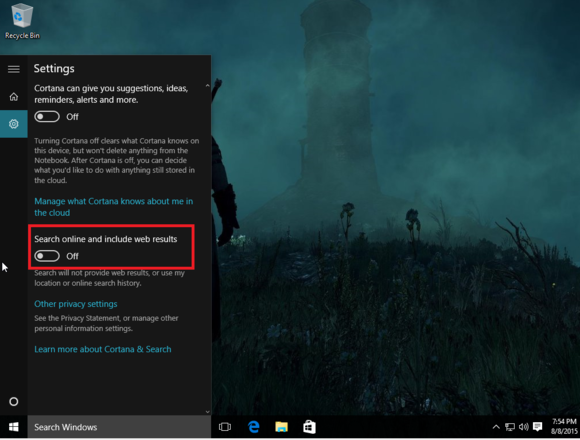Image resolution: width=580 pixels, height=440 pixels.
Task: Click the Cortana circle feedback icon
Action: 14,402
